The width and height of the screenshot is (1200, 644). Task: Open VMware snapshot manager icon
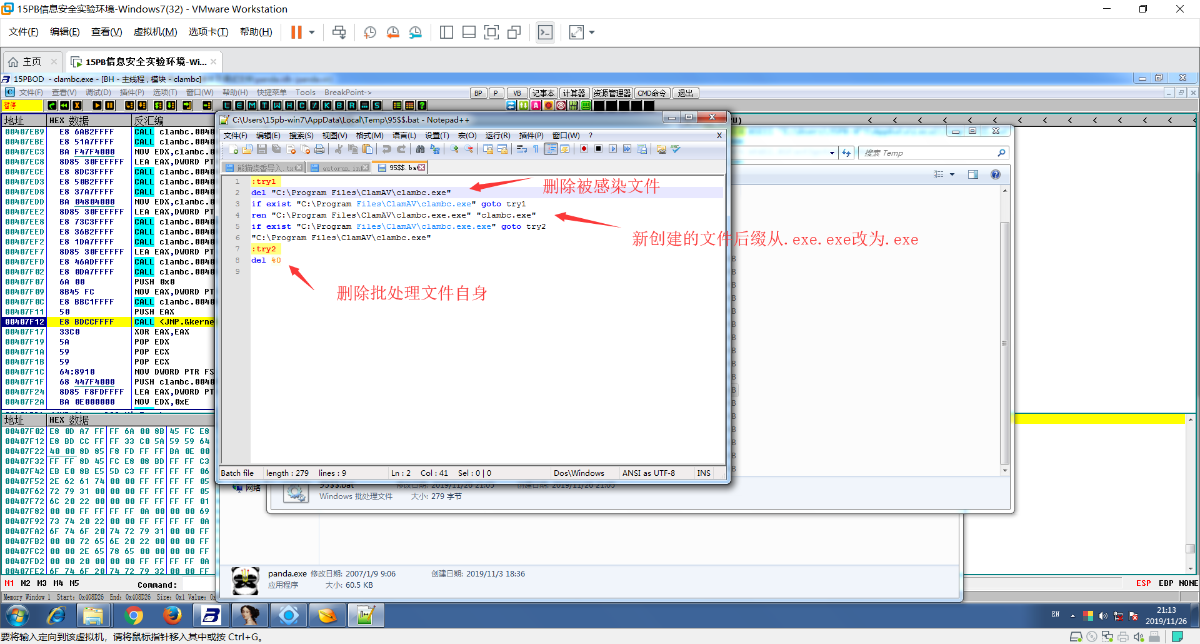(414, 32)
